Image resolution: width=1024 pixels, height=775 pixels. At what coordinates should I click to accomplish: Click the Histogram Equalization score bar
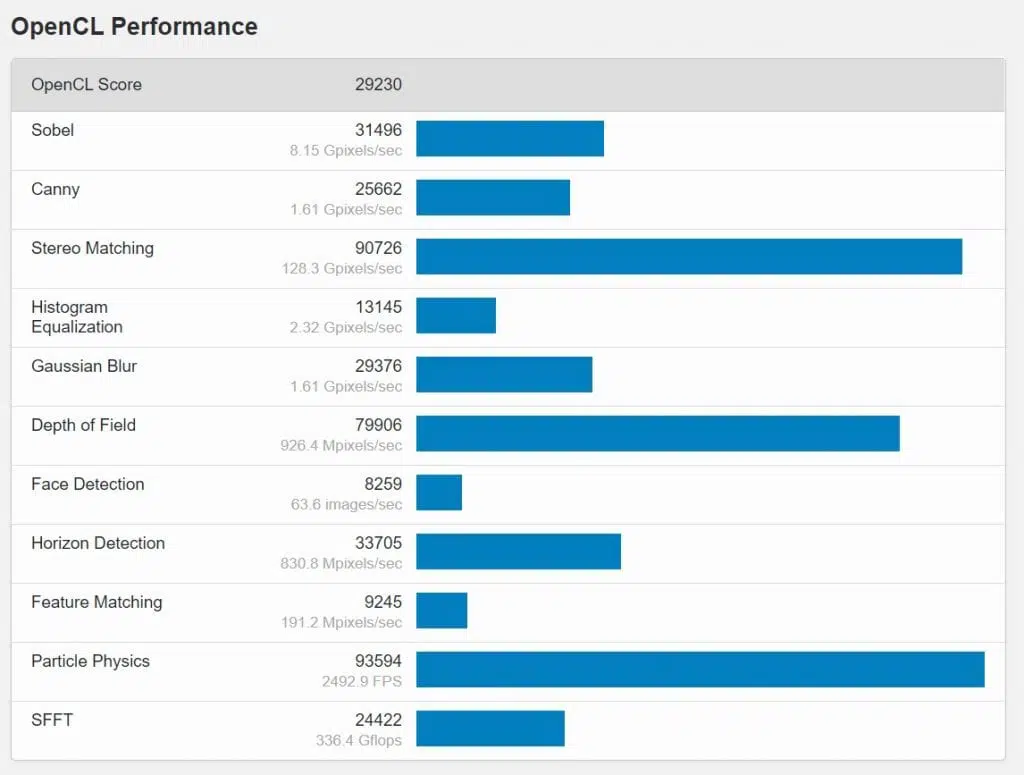(x=456, y=315)
